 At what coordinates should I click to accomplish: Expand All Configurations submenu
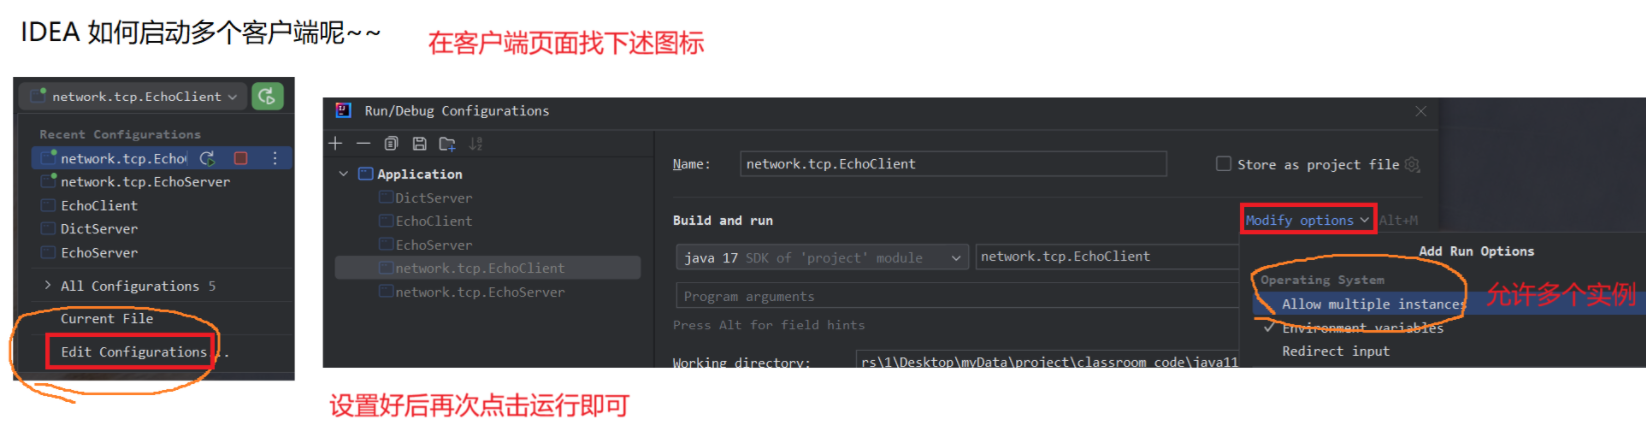[130, 286]
